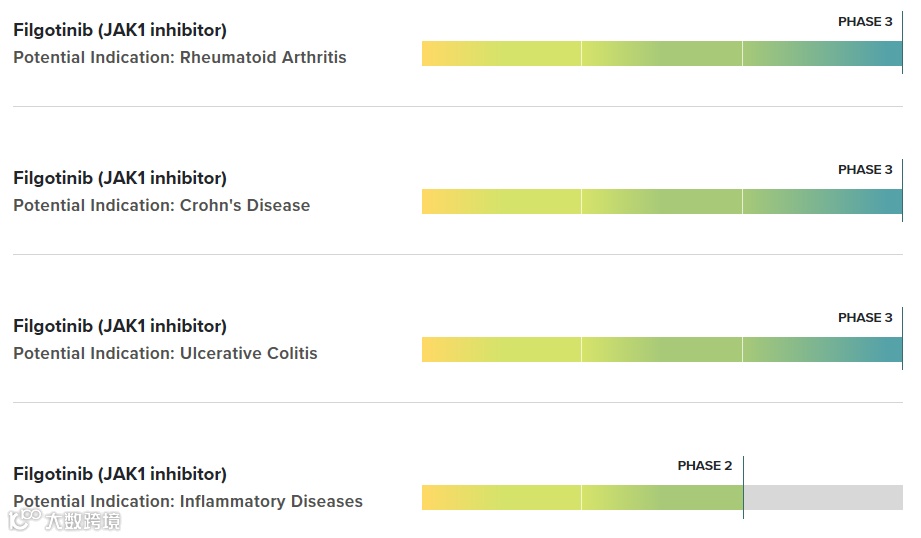Click the Filgotinib title above Ulcerative Colitis
This screenshot has height=538, width=921.
click(120, 326)
